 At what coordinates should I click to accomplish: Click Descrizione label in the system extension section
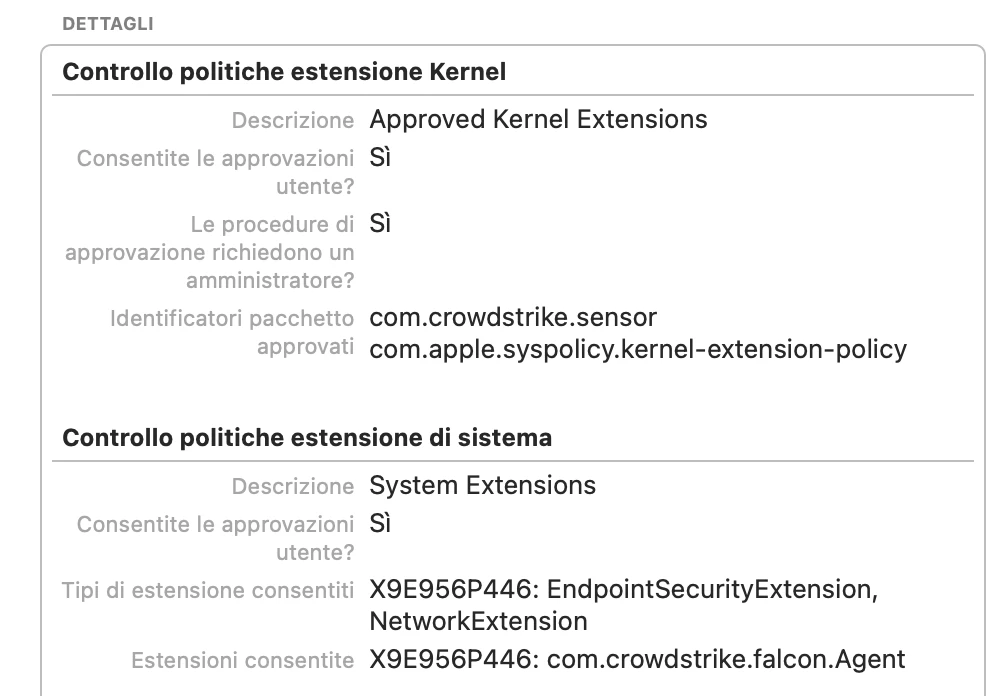click(292, 487)
